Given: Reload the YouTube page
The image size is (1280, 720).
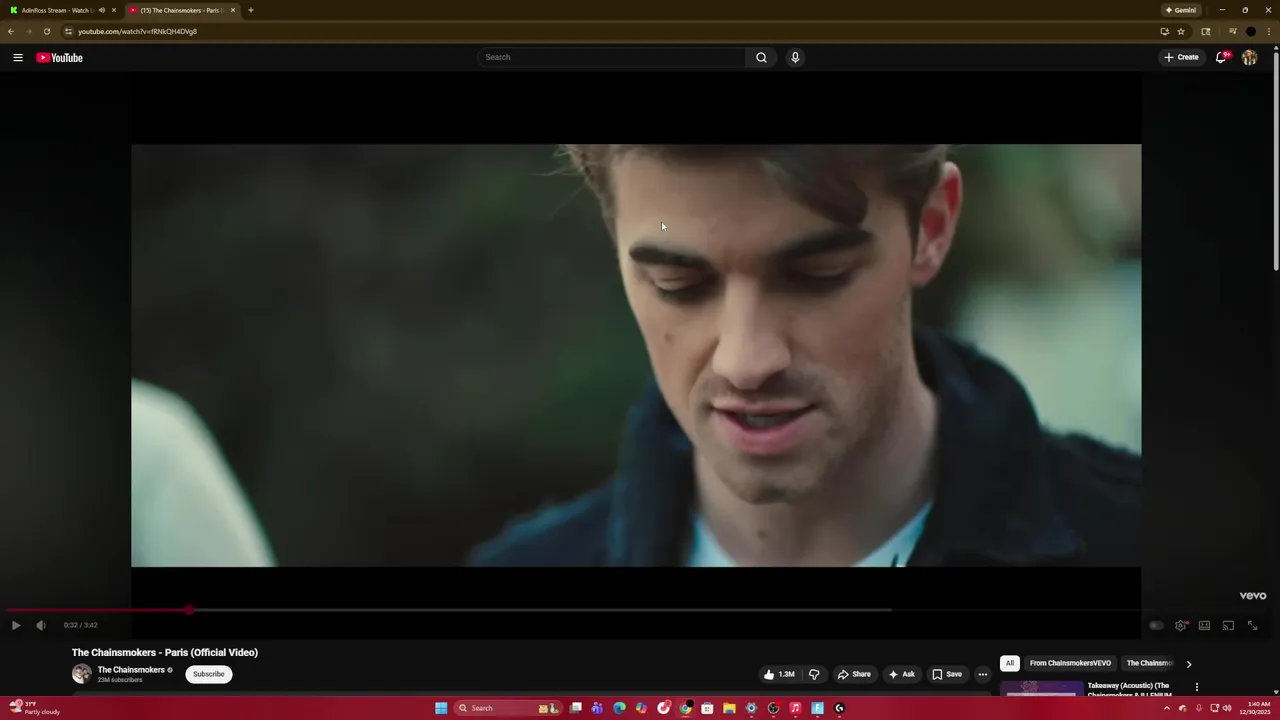Looking at the screenshot, I should click(x=47, y=31).
